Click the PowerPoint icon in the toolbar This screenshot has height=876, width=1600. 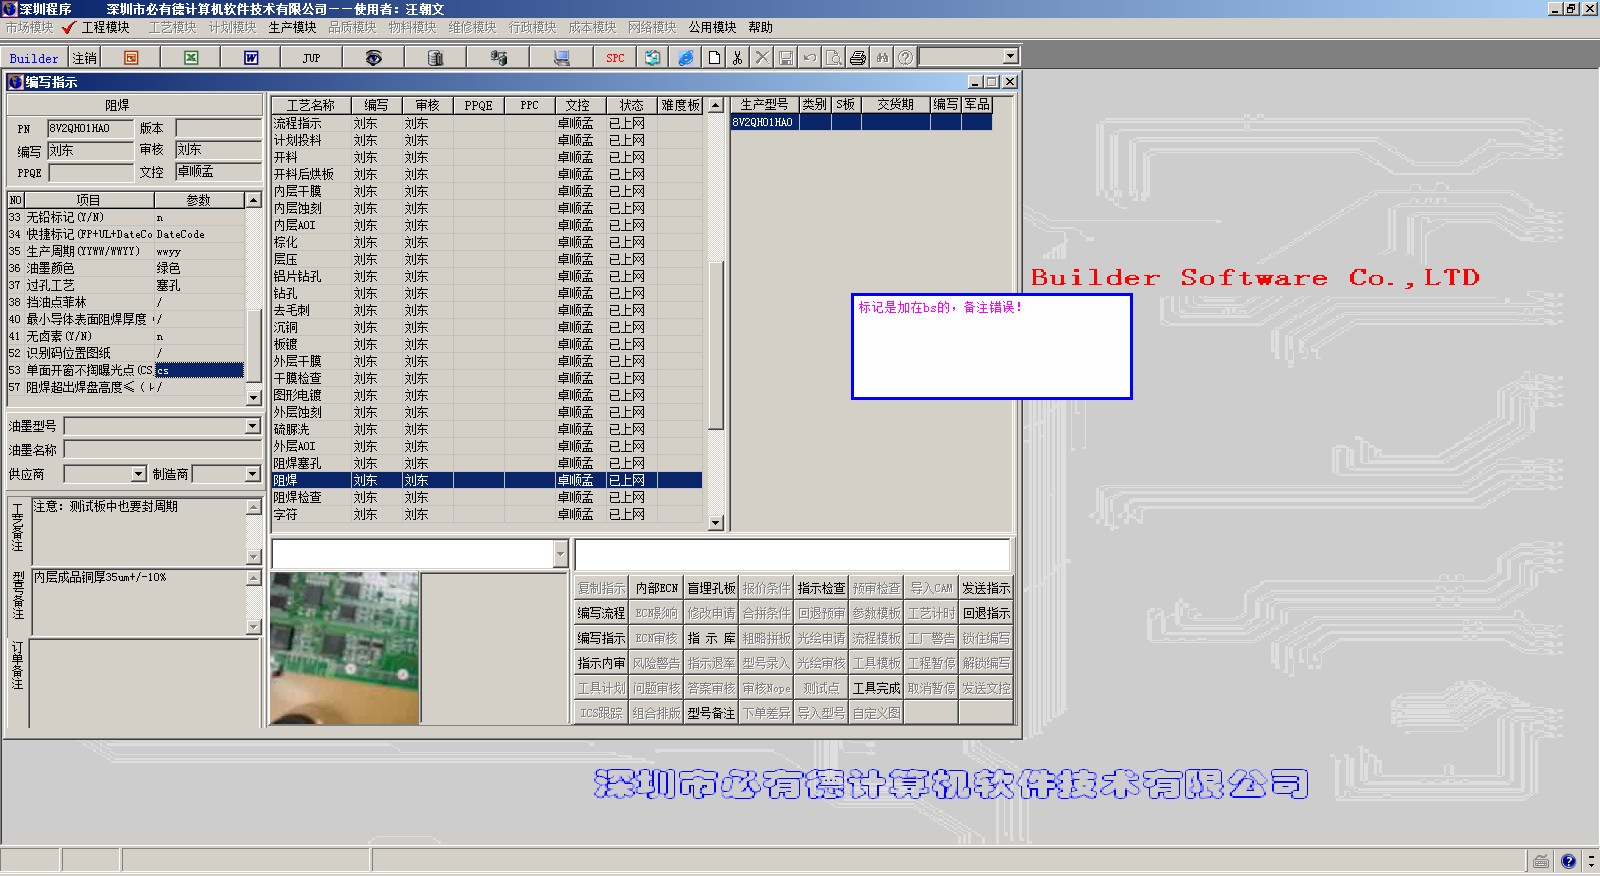tap(131, 58)
